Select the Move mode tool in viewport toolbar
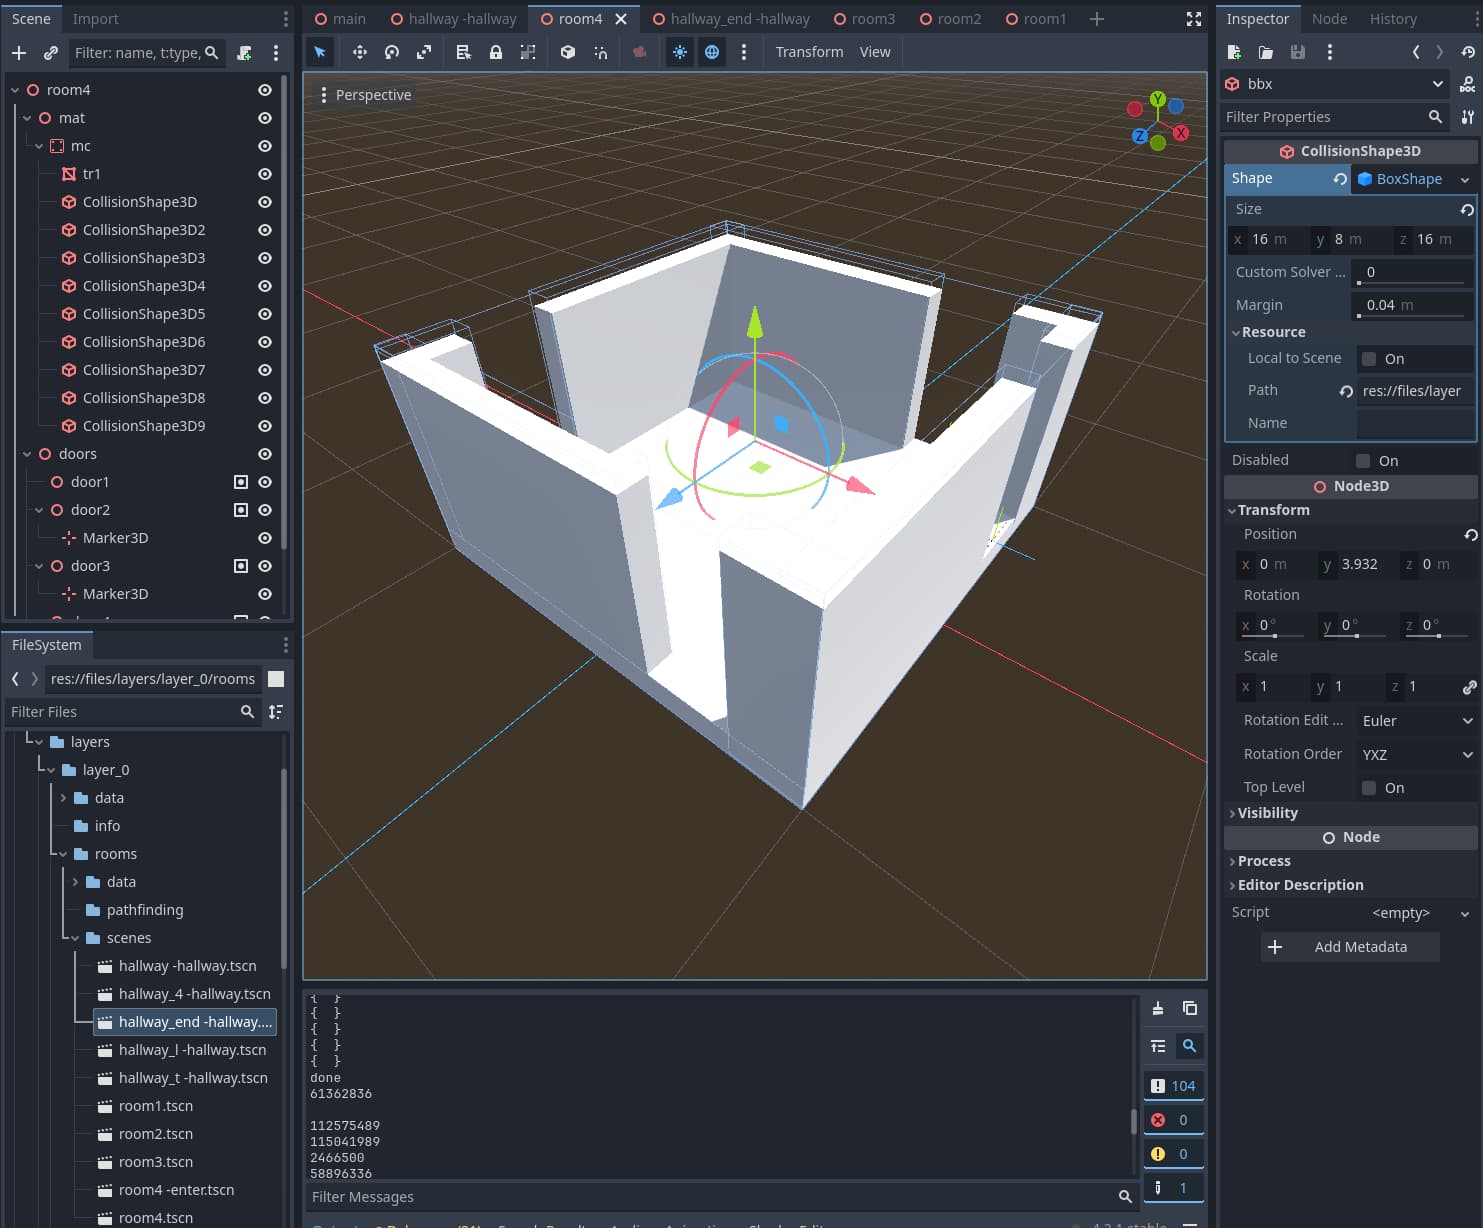 coord(360,52)
